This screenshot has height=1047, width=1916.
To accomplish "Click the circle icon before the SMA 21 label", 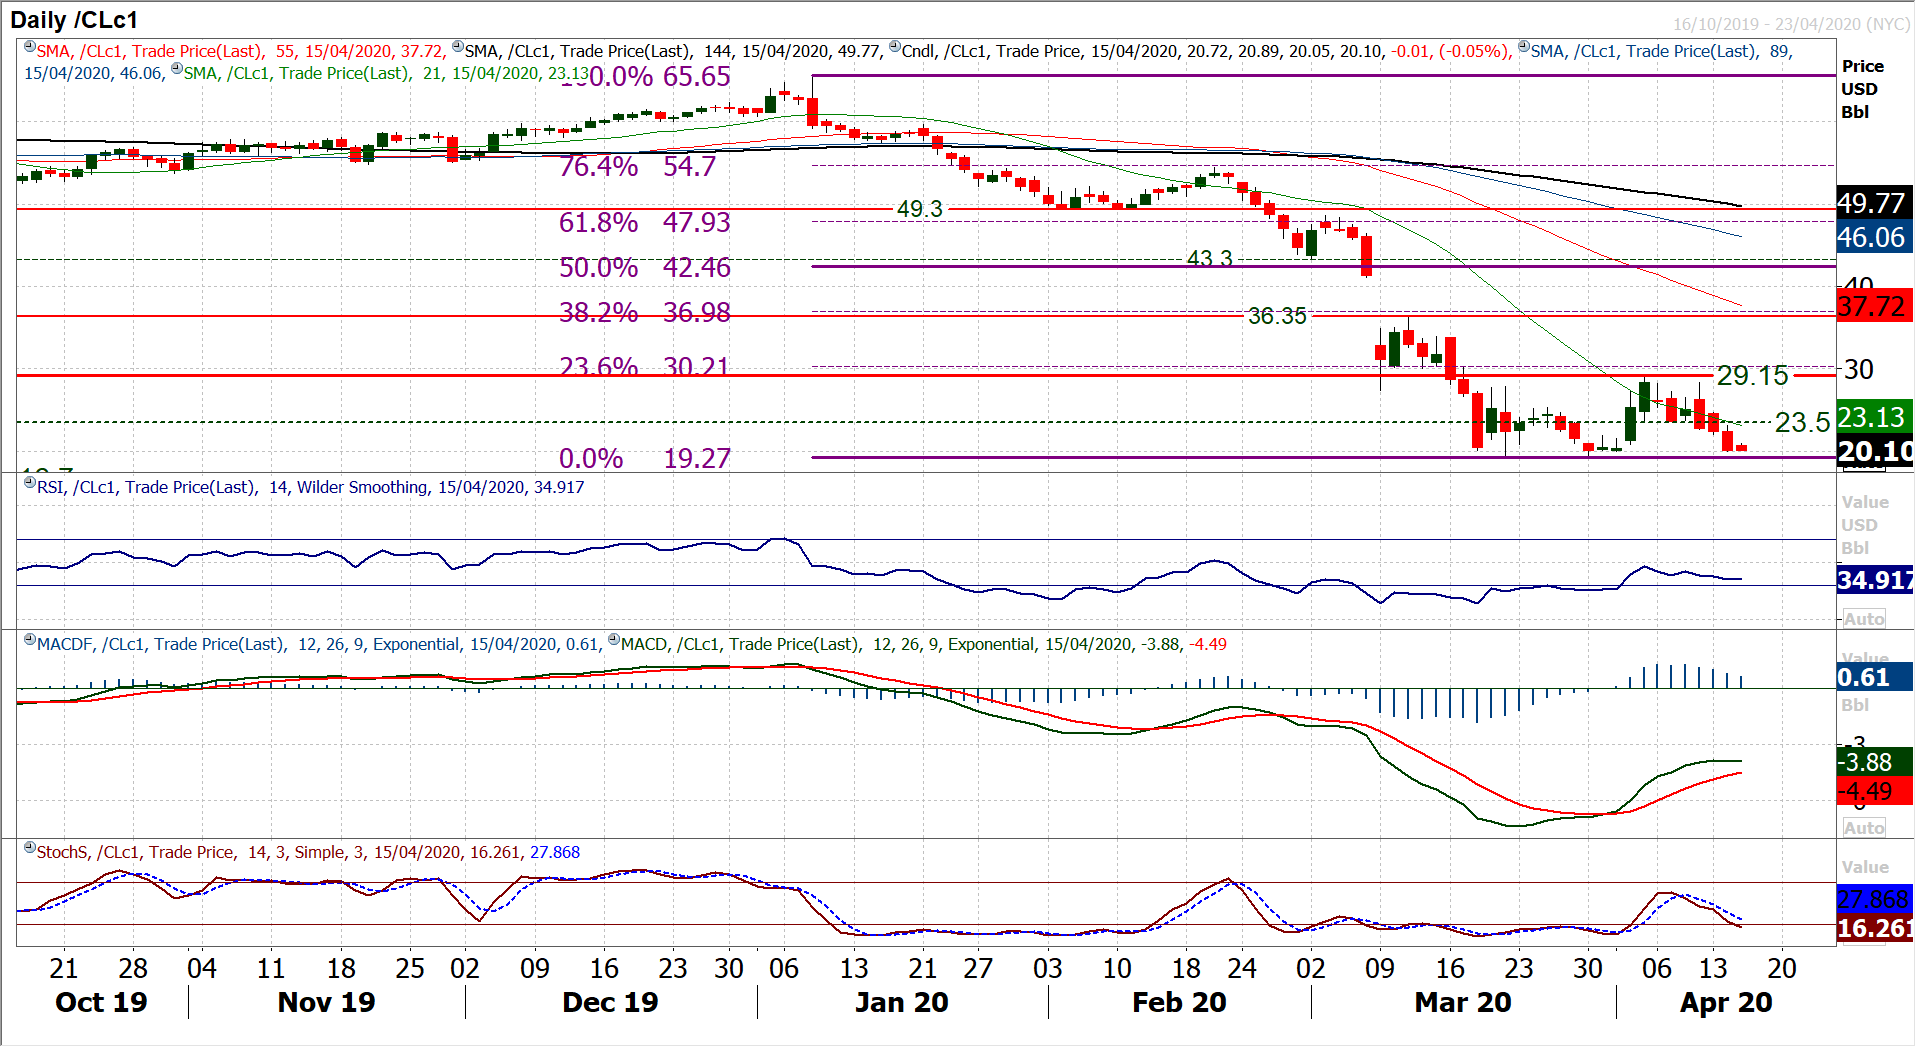I will (x=177, y=69).
